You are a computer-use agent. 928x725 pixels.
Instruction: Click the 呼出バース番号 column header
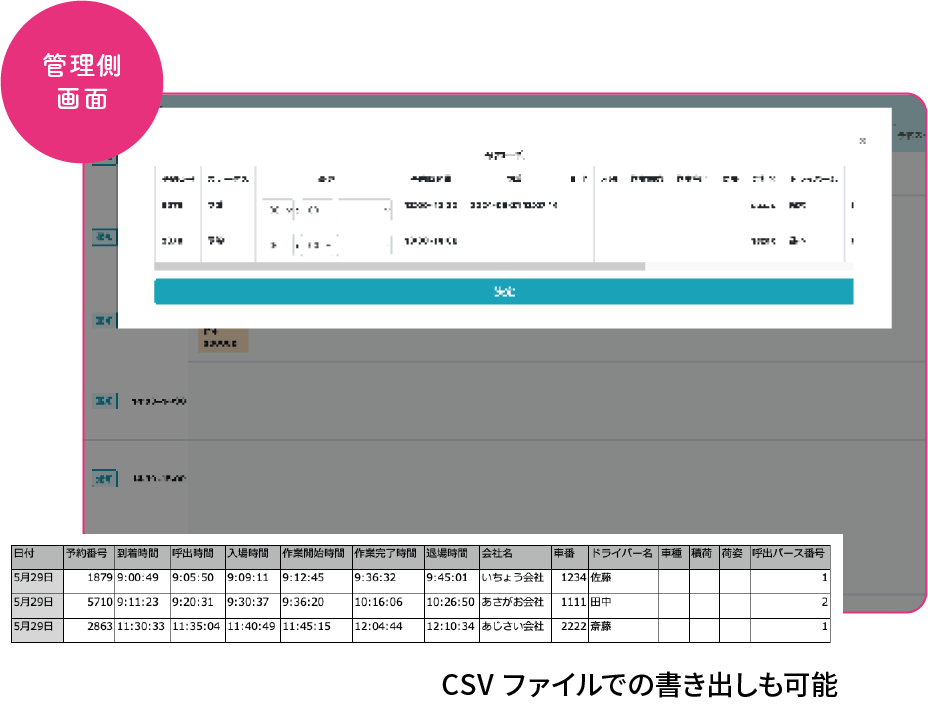[789, 553]
